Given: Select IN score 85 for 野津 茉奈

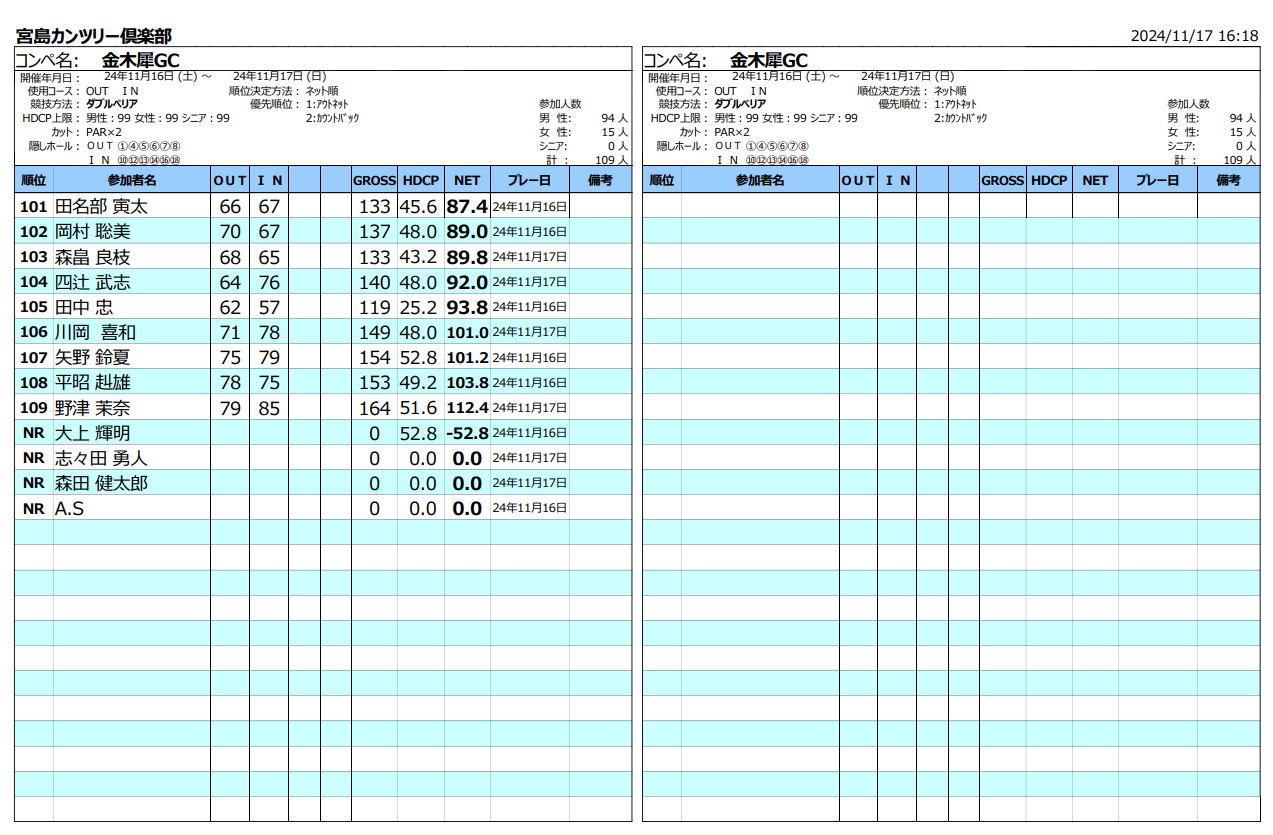Looking at the screenshot, I should pos(269,408).
